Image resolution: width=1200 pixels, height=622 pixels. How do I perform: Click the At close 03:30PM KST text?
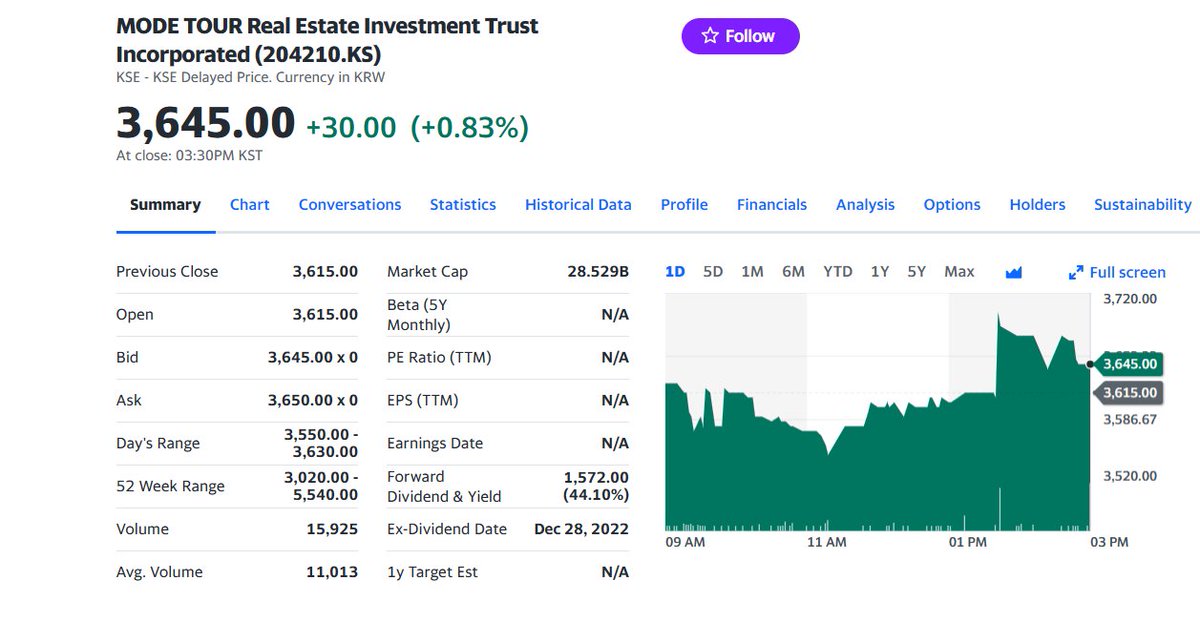(189, 155)
